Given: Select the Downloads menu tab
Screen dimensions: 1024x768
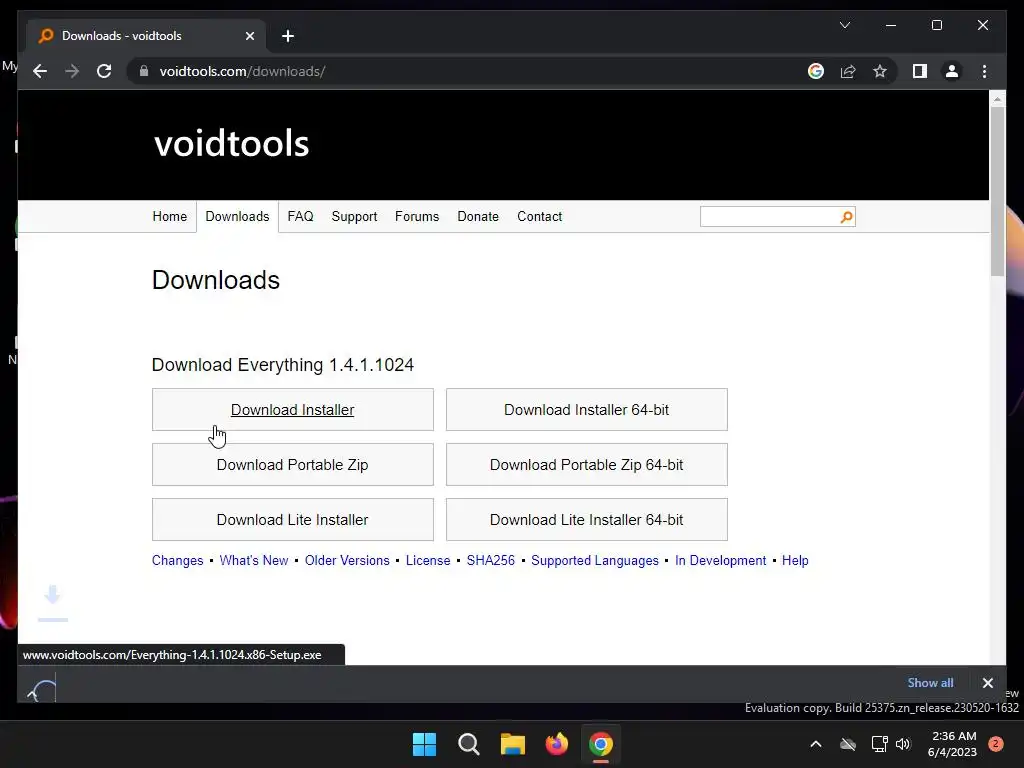Looking at the screenshot, I should 237,216.
